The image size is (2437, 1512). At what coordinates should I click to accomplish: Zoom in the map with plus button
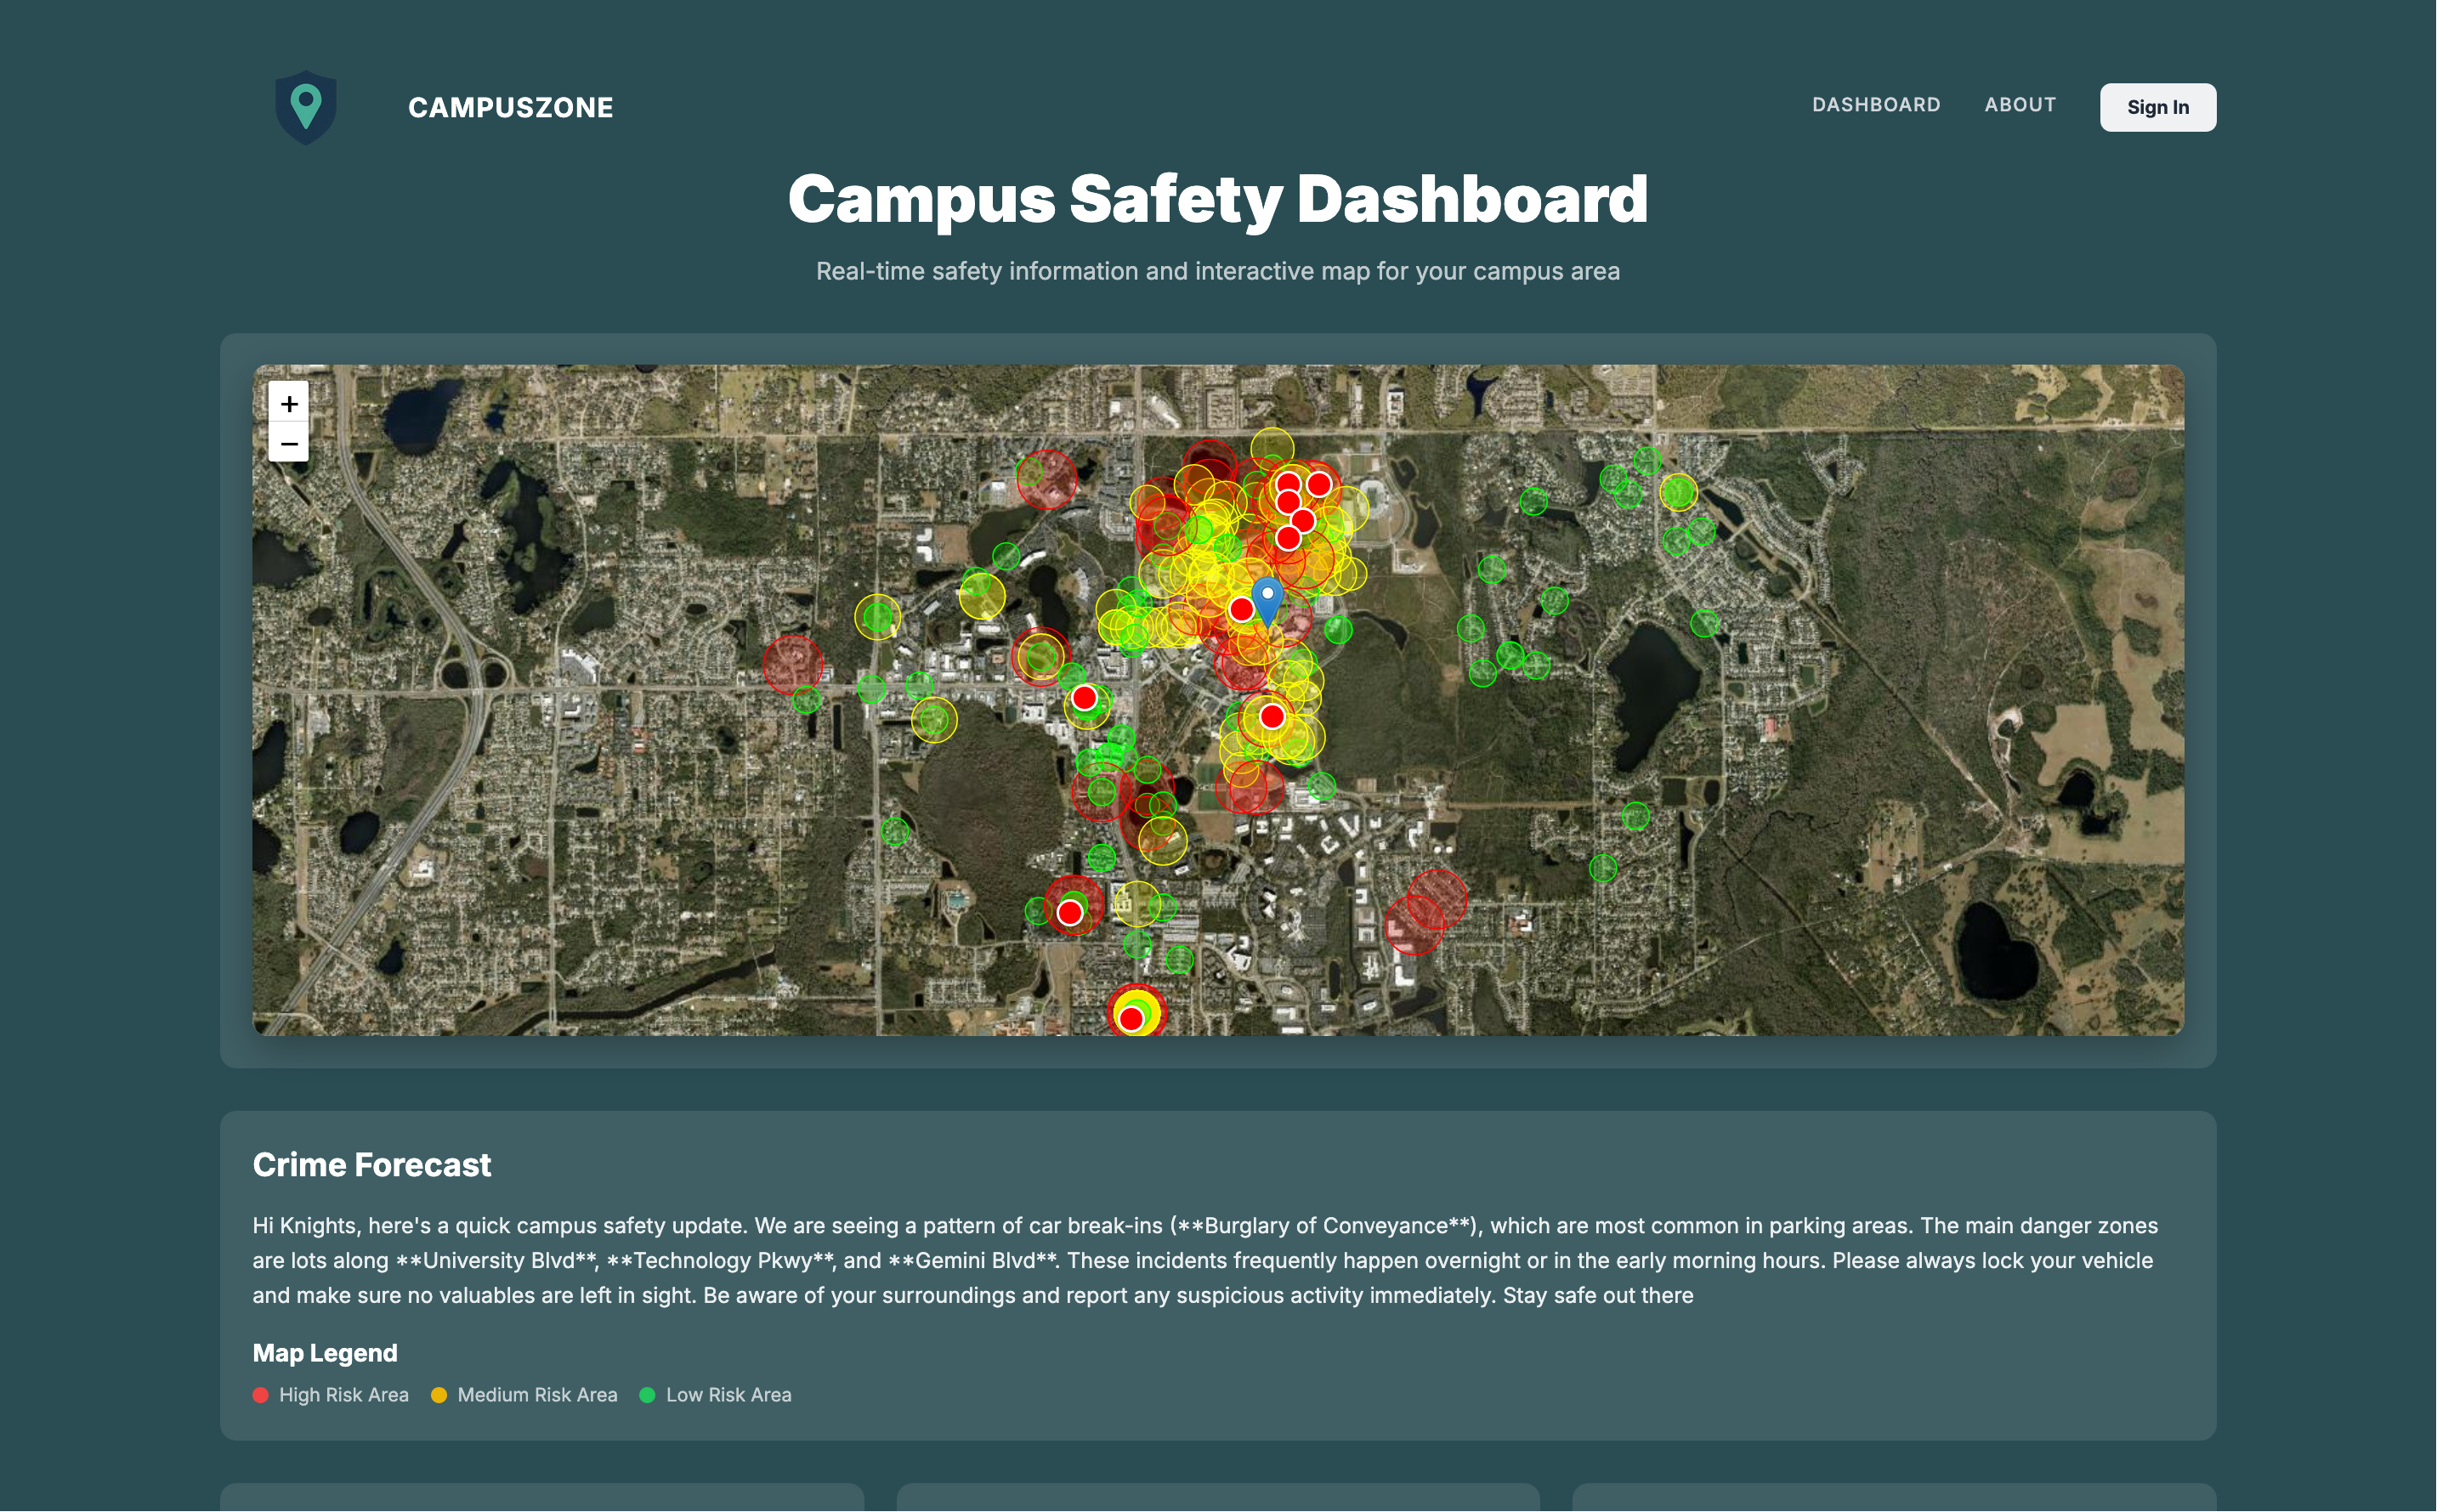tap(289, 403)
